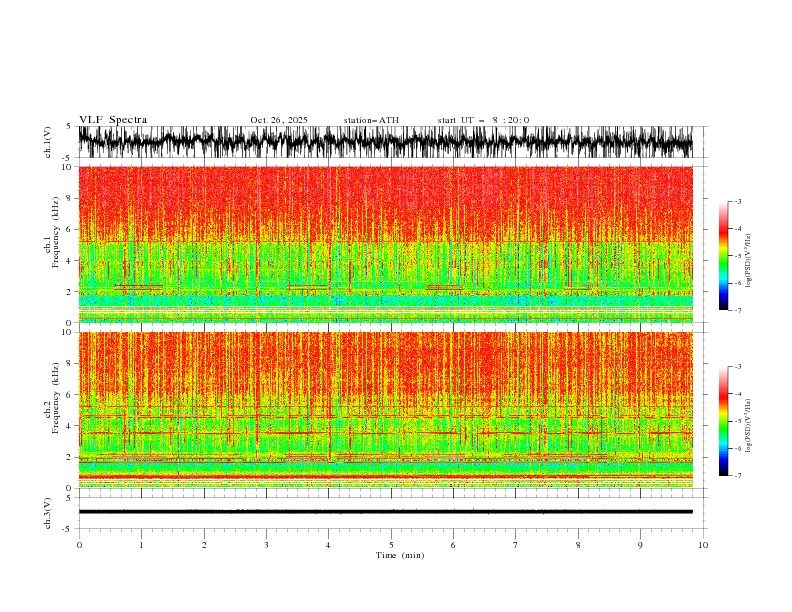The width and height of the screenshot is (792, 612).
Task: Click time axis tick label "4"
Action: (328, 545)
